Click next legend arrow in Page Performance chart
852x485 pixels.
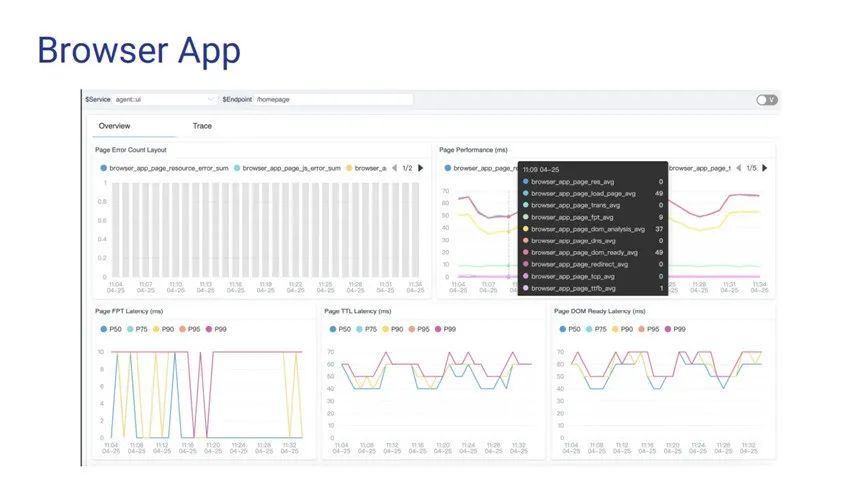[768, 168]
